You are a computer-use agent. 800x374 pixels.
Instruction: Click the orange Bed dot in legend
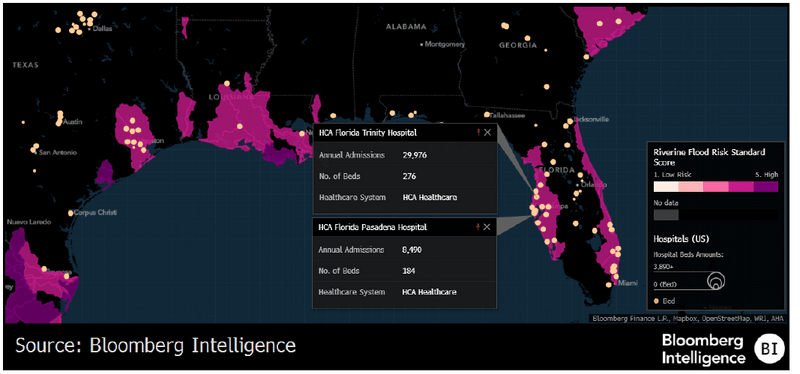657,301
